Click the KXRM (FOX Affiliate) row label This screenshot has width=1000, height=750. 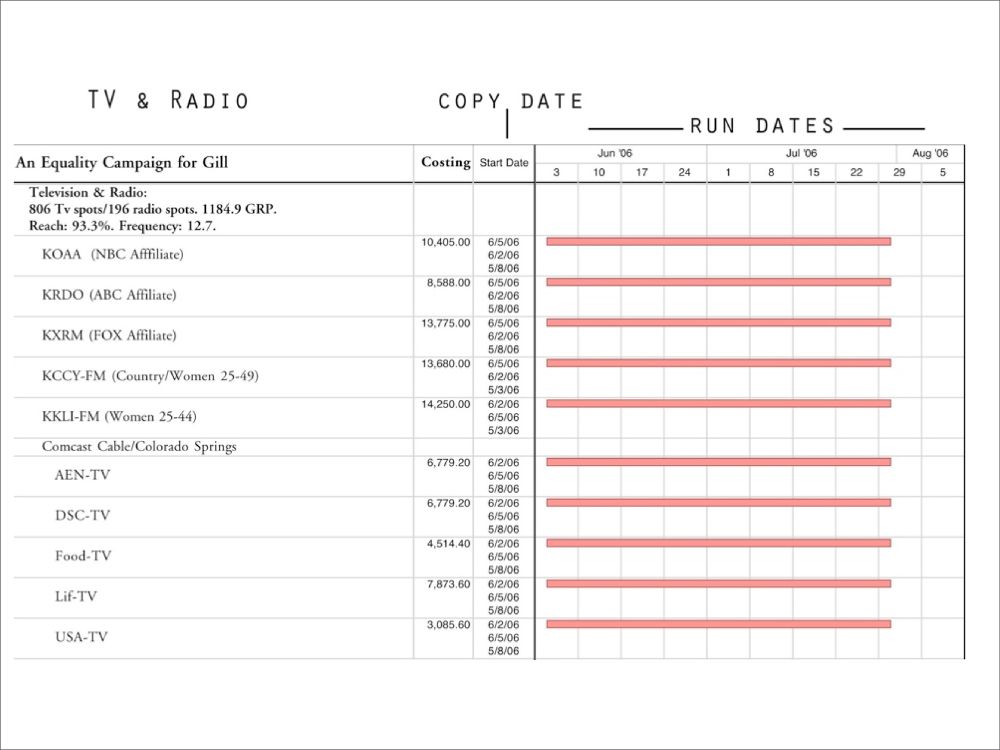click(x=109, y=335)
